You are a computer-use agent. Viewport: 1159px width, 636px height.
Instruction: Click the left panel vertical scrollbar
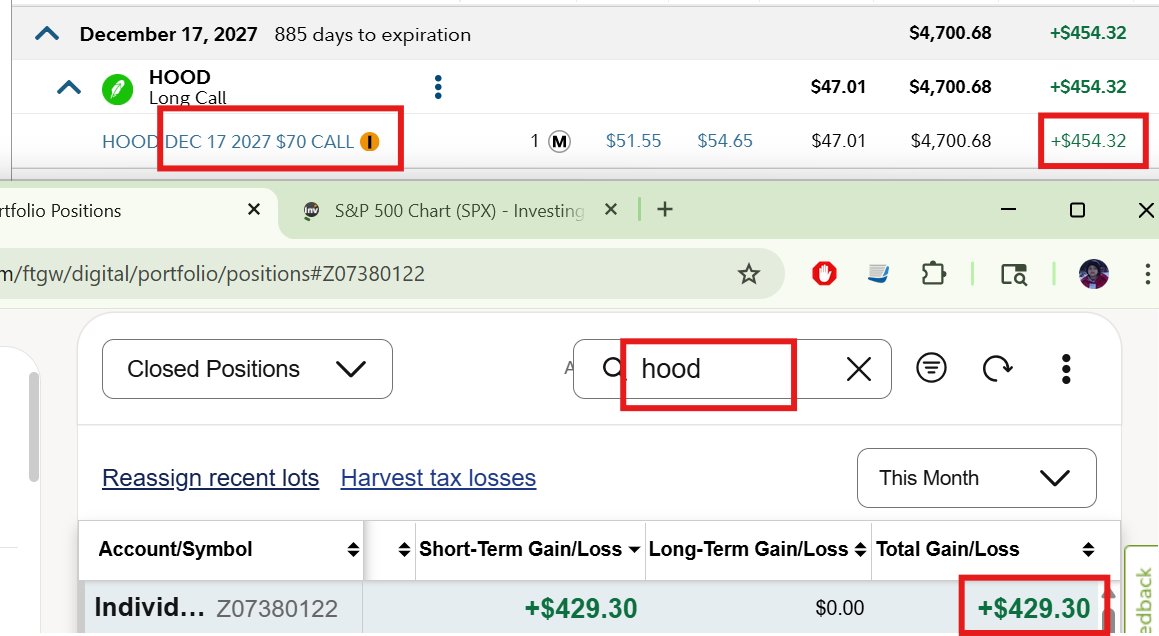click(33, 427)
